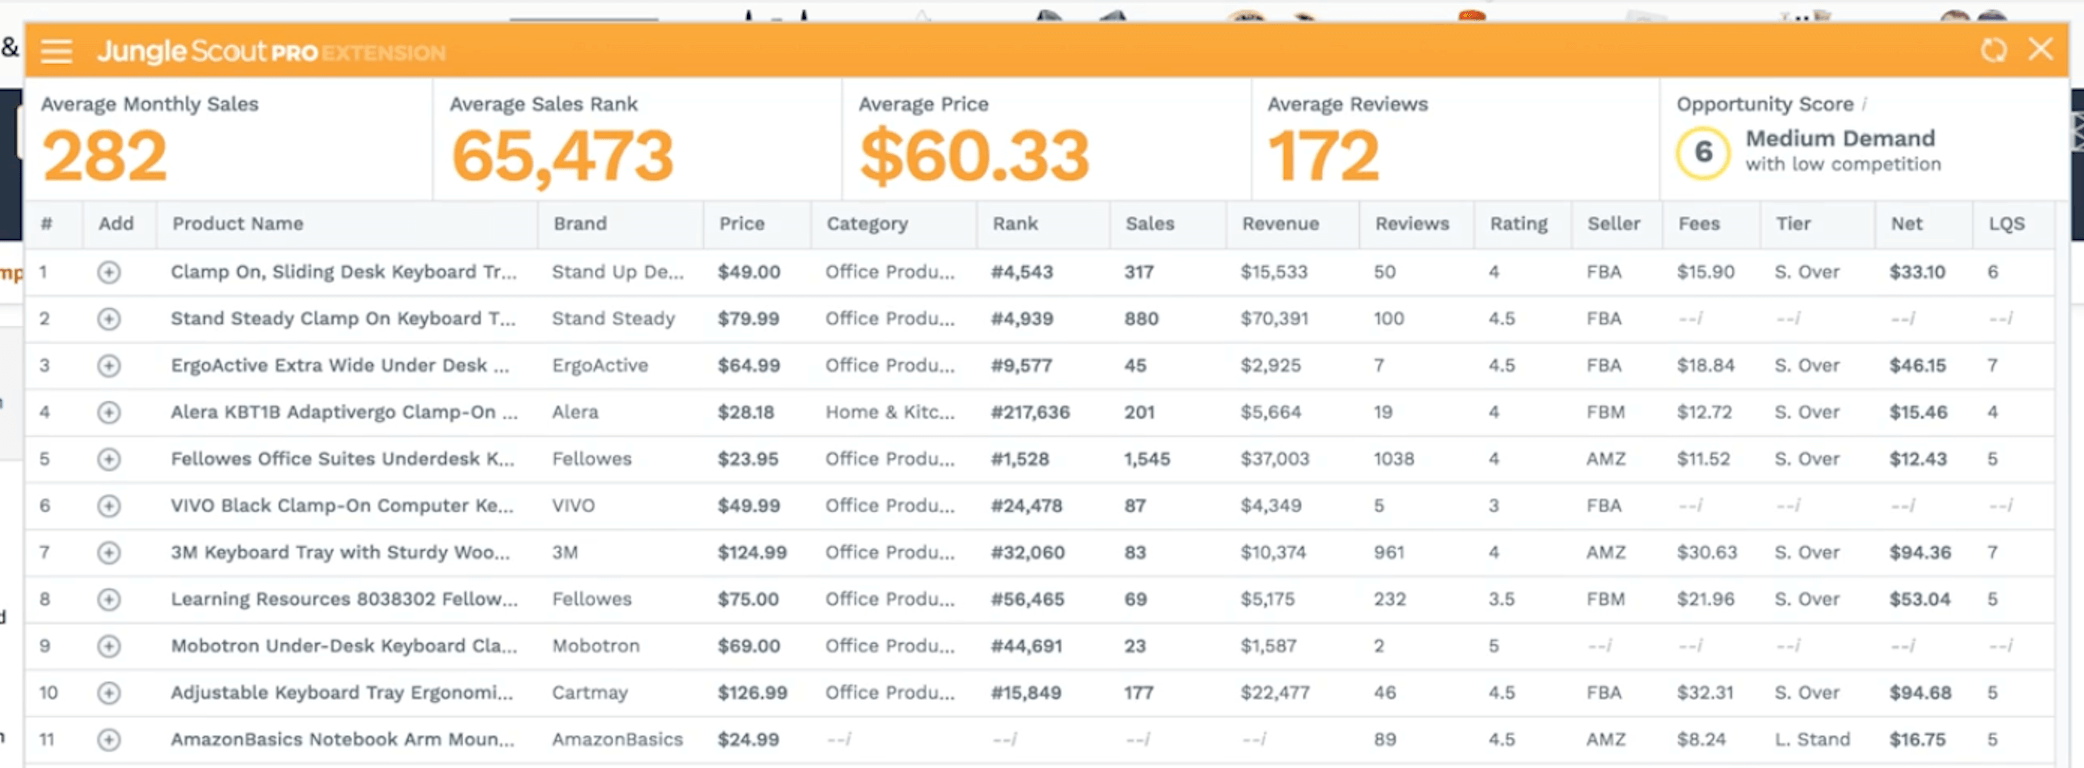This screenshot has width=2084, height=768.
Task: Open 3M Keyboard Tray with Sturdy link
Action: point(340,553)
